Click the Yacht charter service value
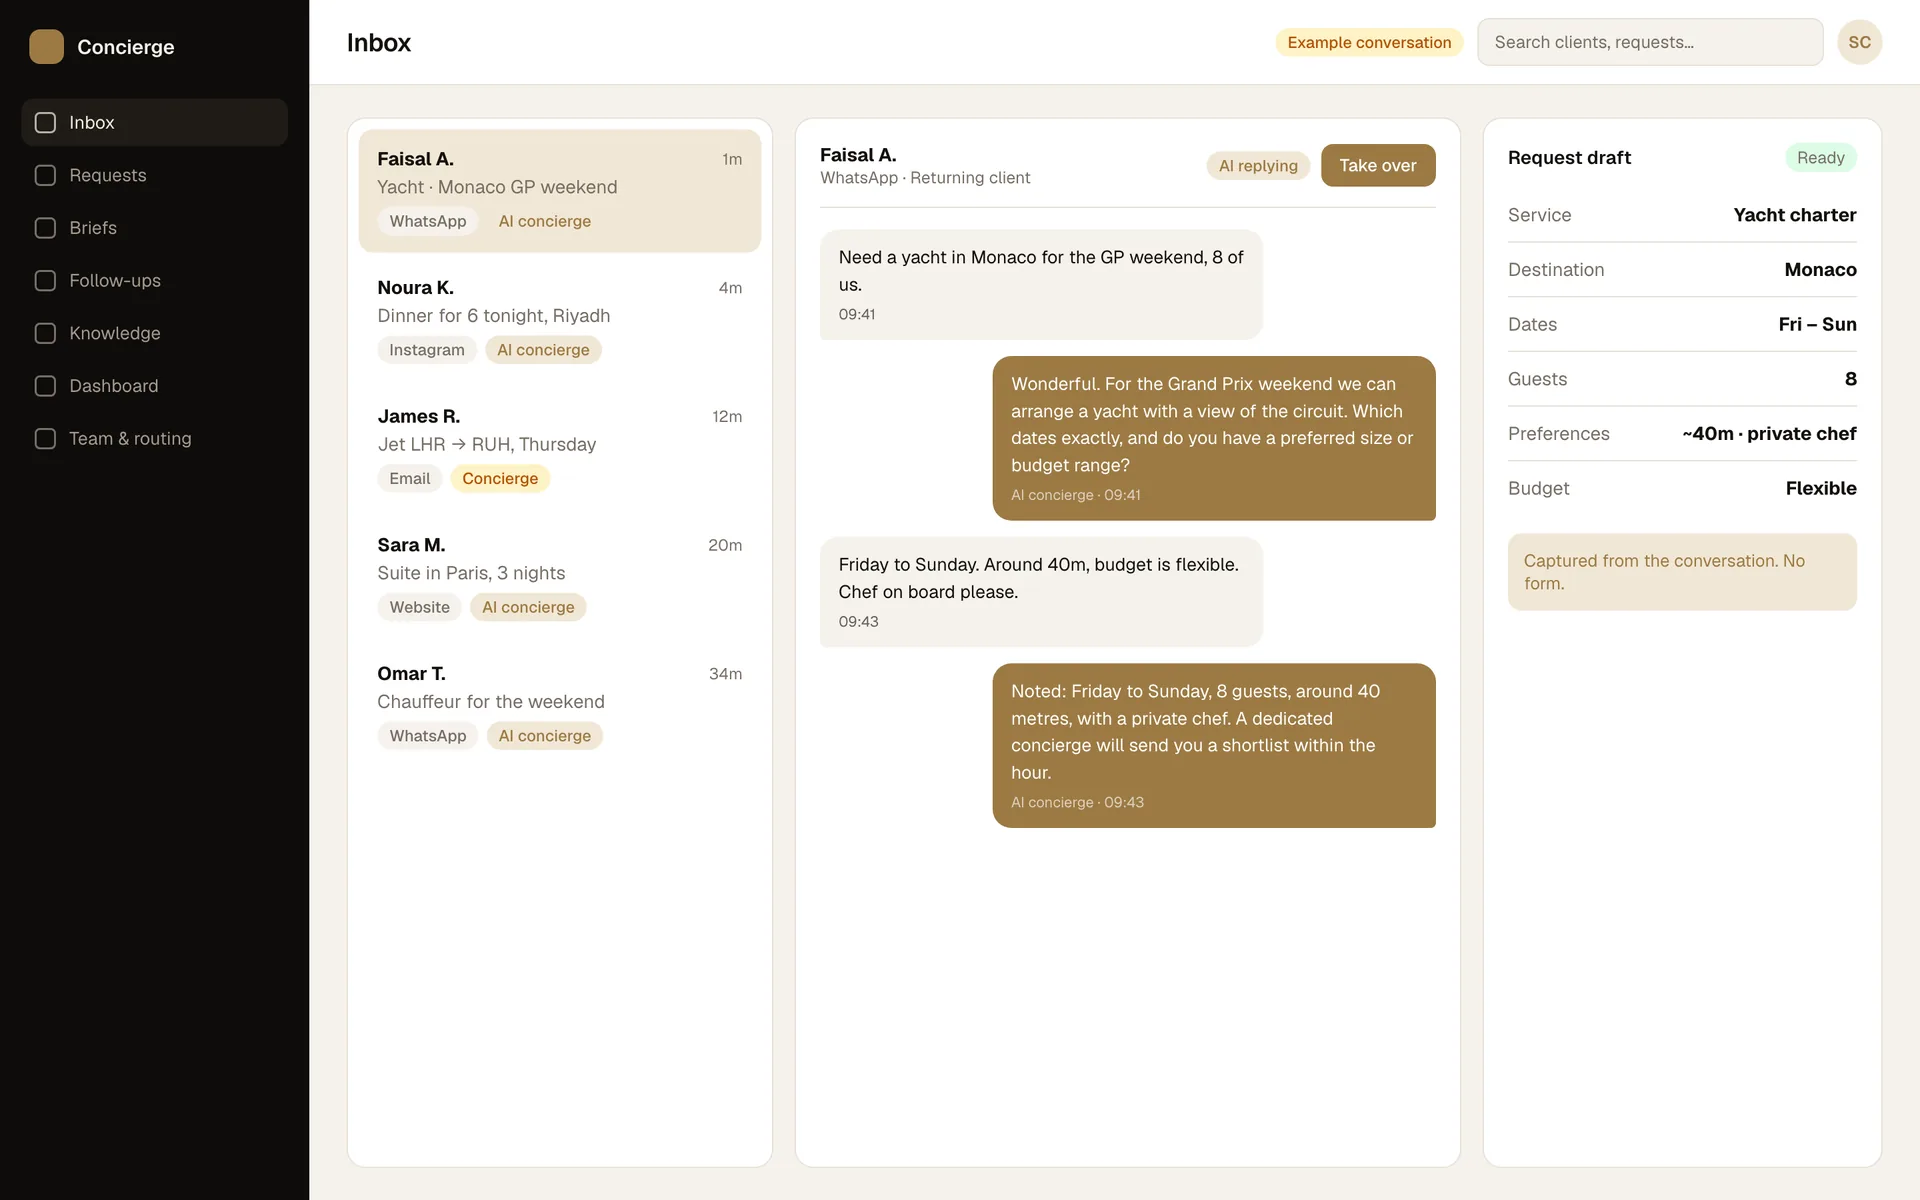The height and width of the screenshot is (1200, 1920). [1794, 215]
